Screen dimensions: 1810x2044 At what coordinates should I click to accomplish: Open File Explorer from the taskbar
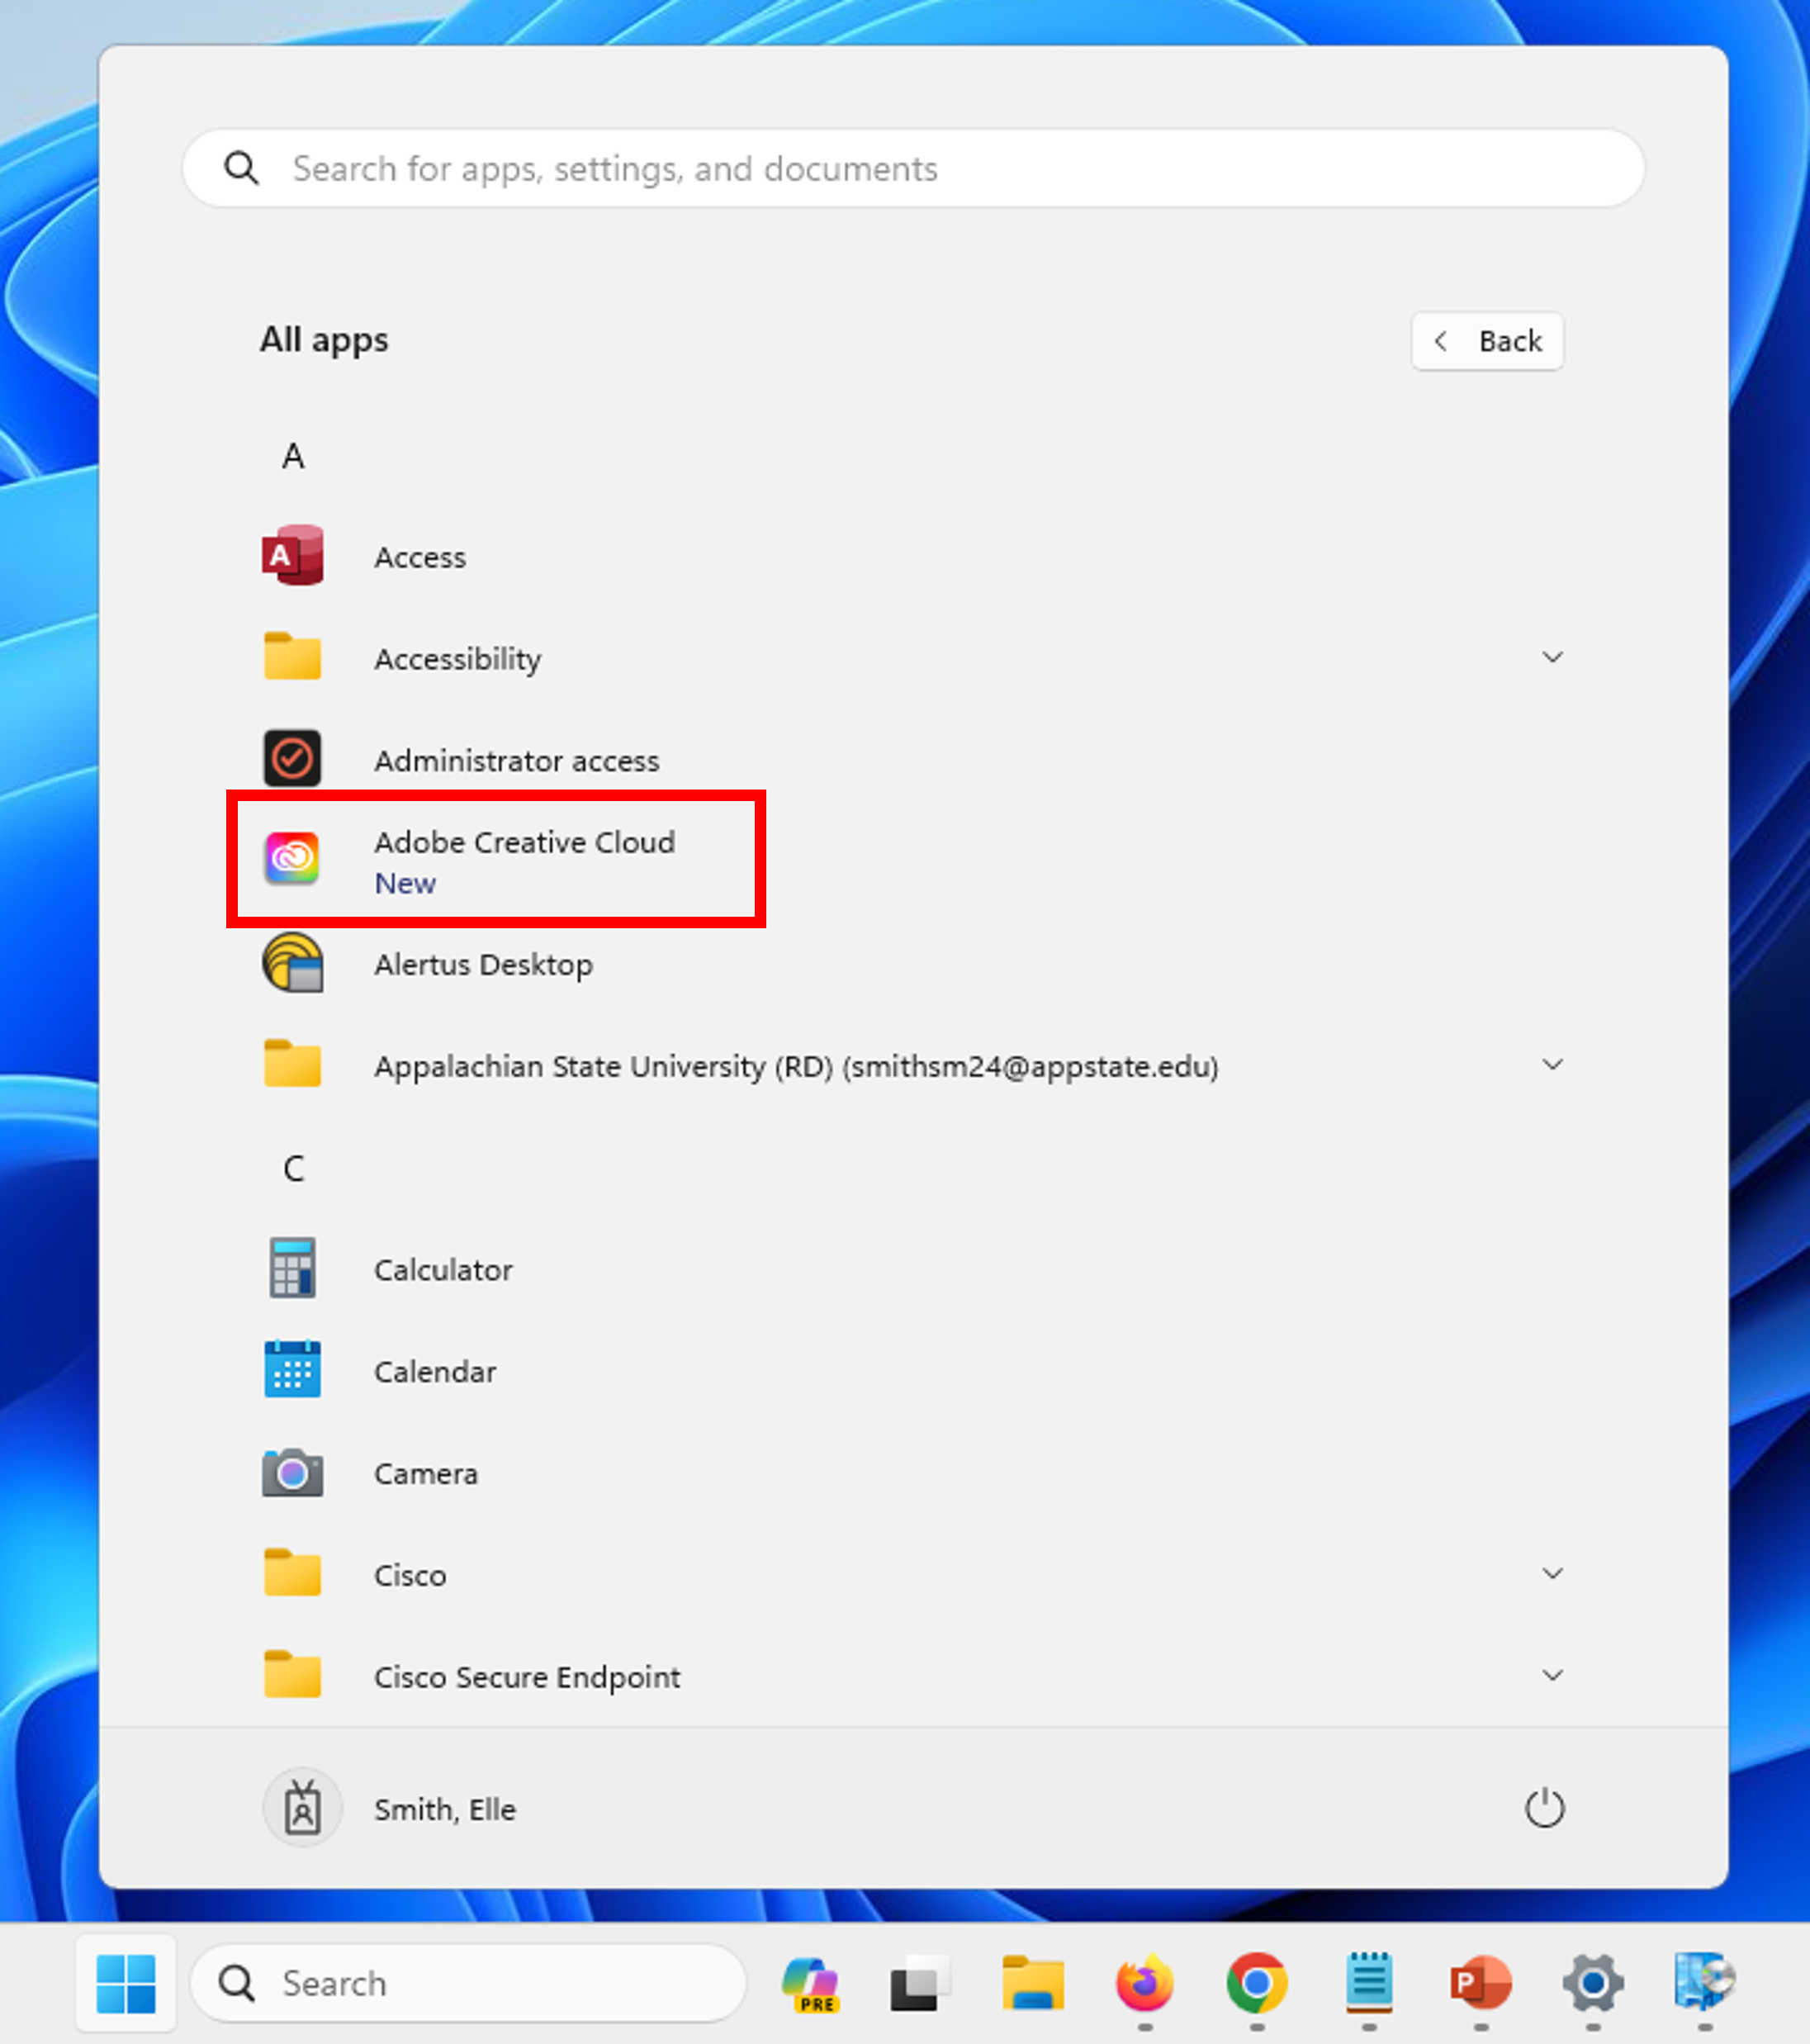tap(1033, 1983)
